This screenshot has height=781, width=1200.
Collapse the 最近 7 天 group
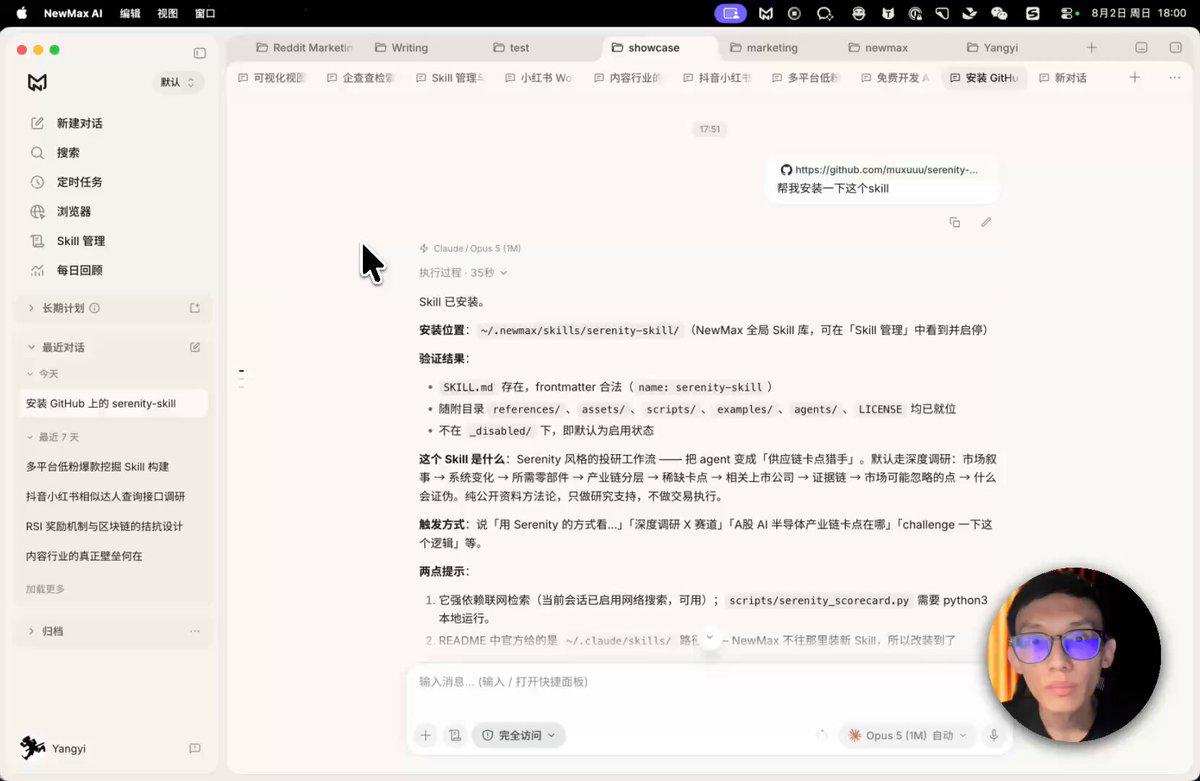30,437
